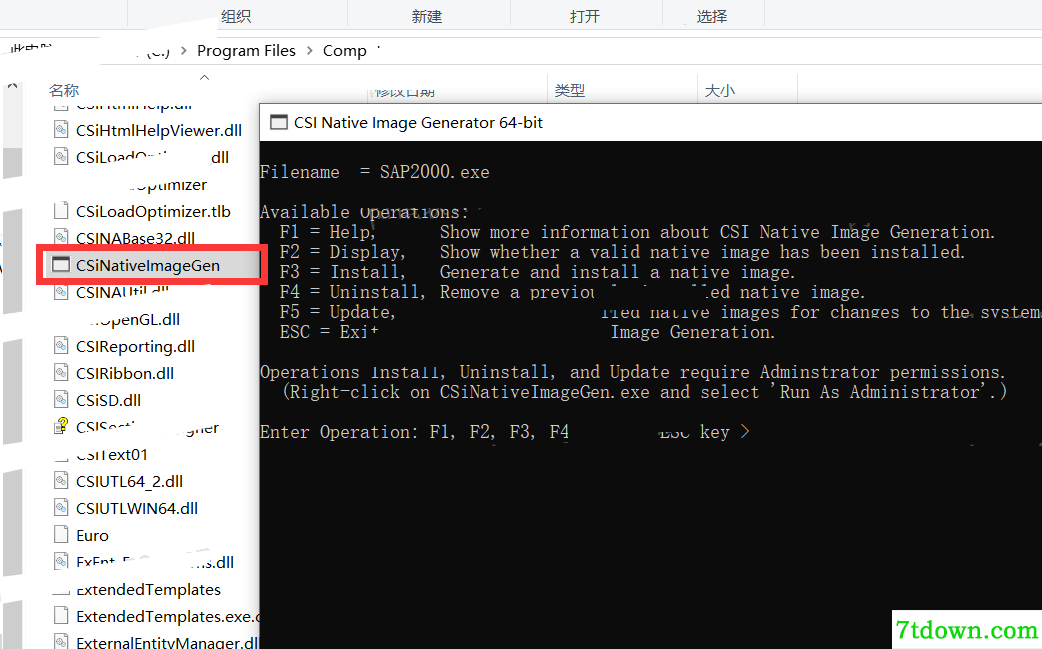This screenshot has height=649, width=1042.
Task: Click the F2 = Display console line
Action: tap(622, 252)
